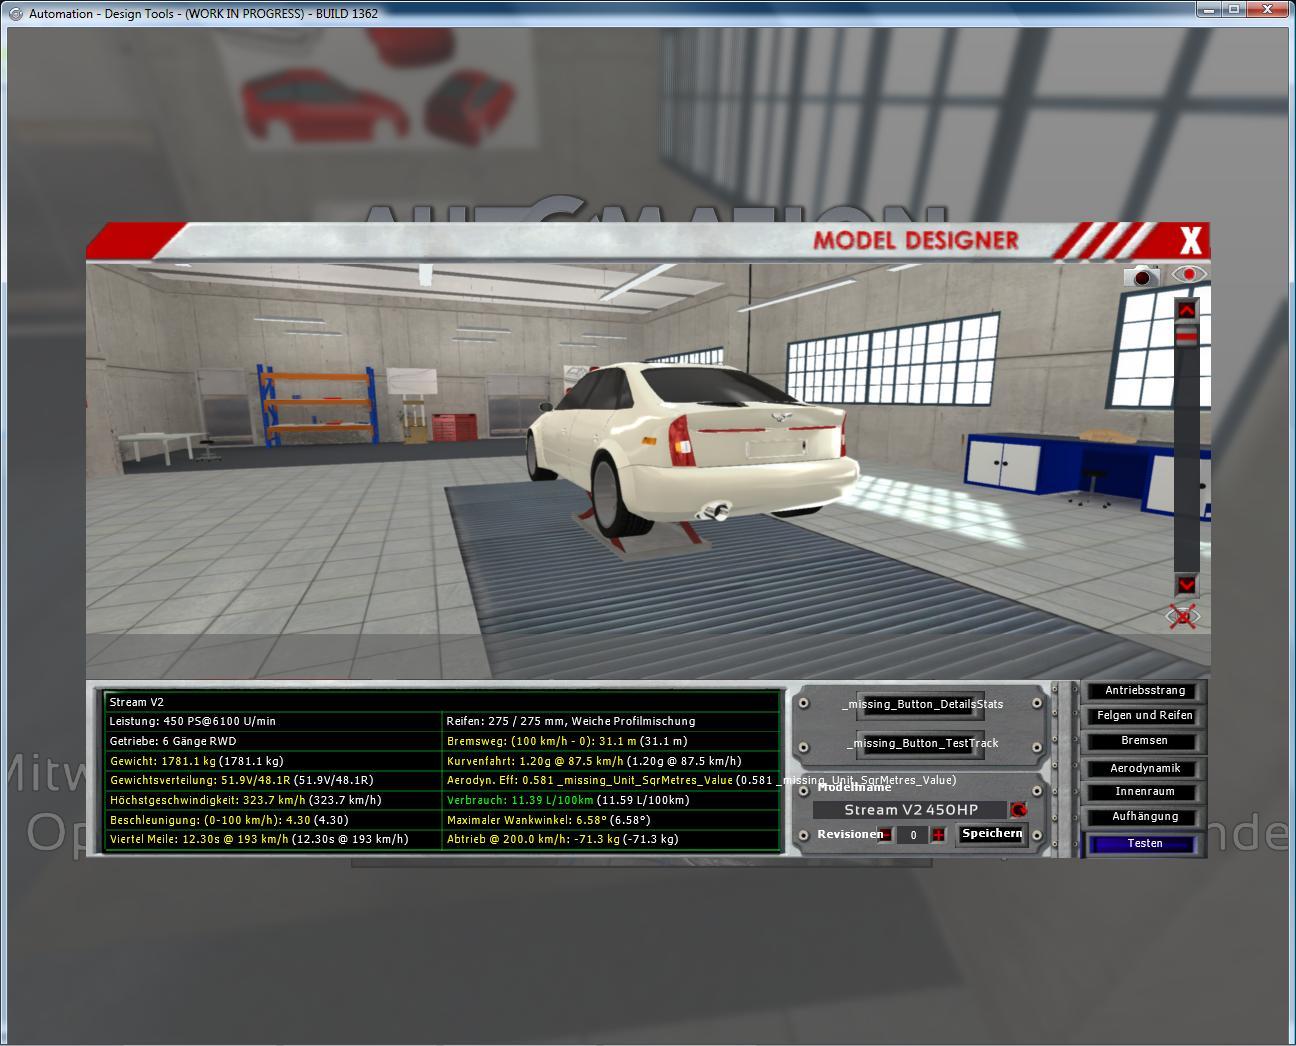Close the Model Designer with X
Screen dimensions: 1296x1046
click(x=1190, y=241)
